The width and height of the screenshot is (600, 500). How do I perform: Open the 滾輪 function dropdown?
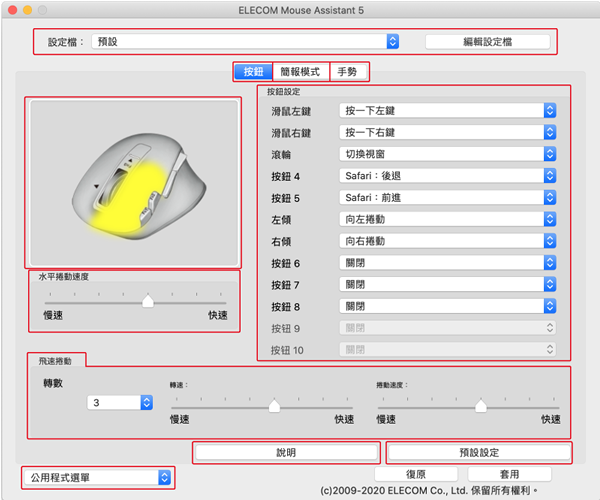[x=447, y=154]
